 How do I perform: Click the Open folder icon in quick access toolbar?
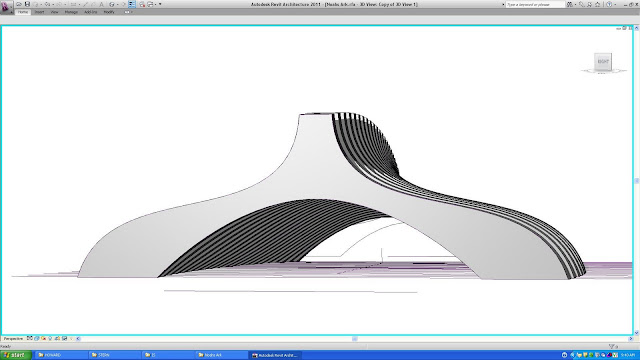coord(19,4)
